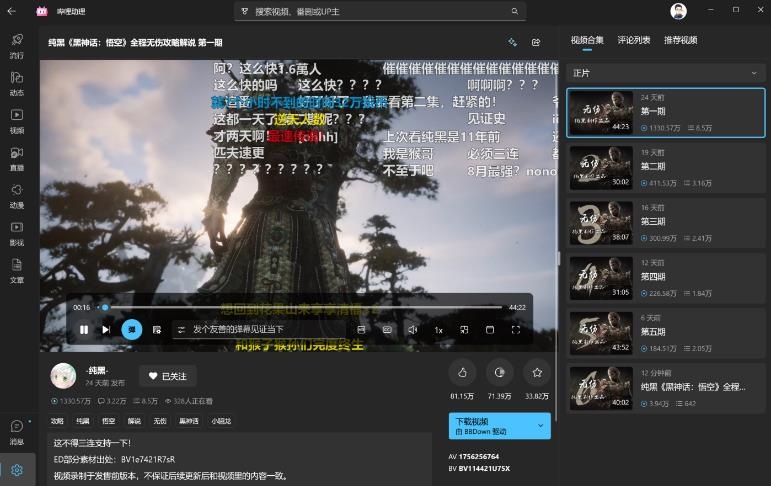
Task: Skip to the next episode
Action: pos(106,330)
